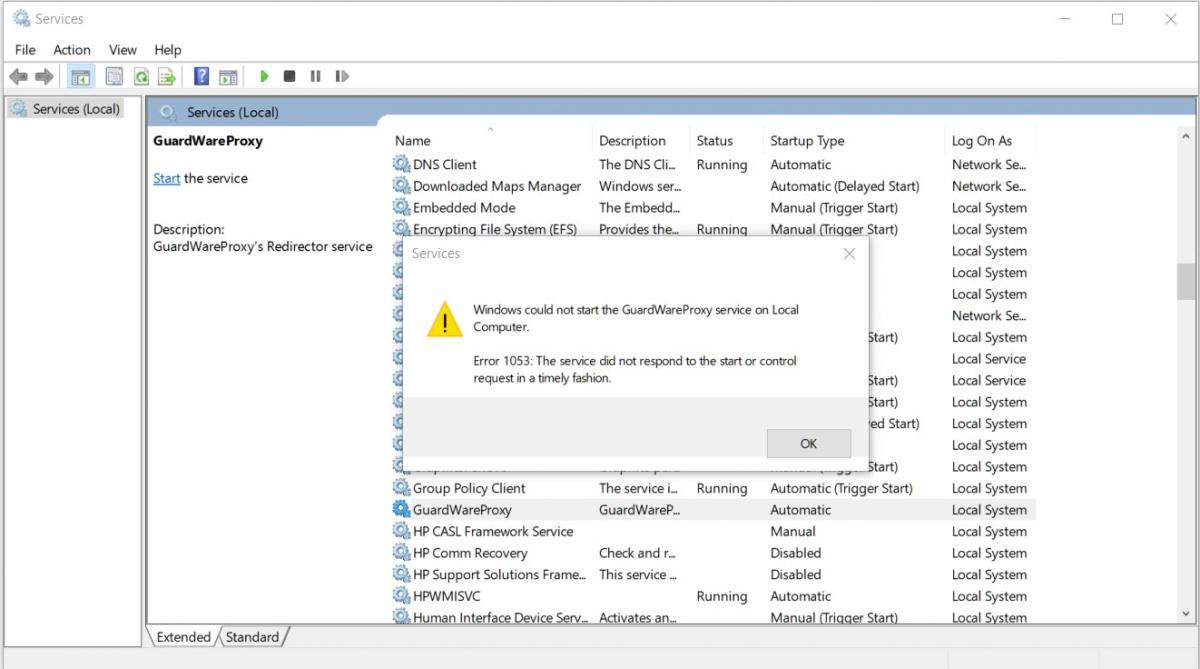Click the Manual startup type of HP CASL Framework
Screen dimensions: 1200x669
point(793,531)
